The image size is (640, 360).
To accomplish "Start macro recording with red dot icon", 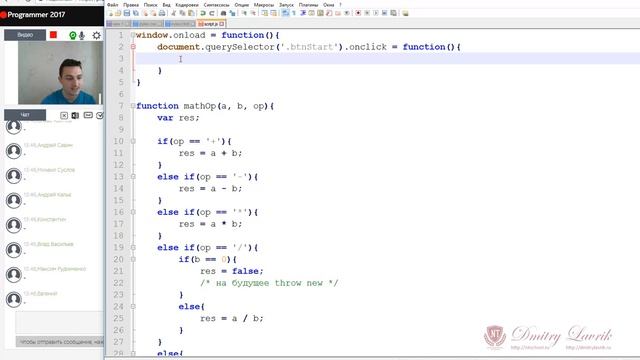I will (358, 13).
